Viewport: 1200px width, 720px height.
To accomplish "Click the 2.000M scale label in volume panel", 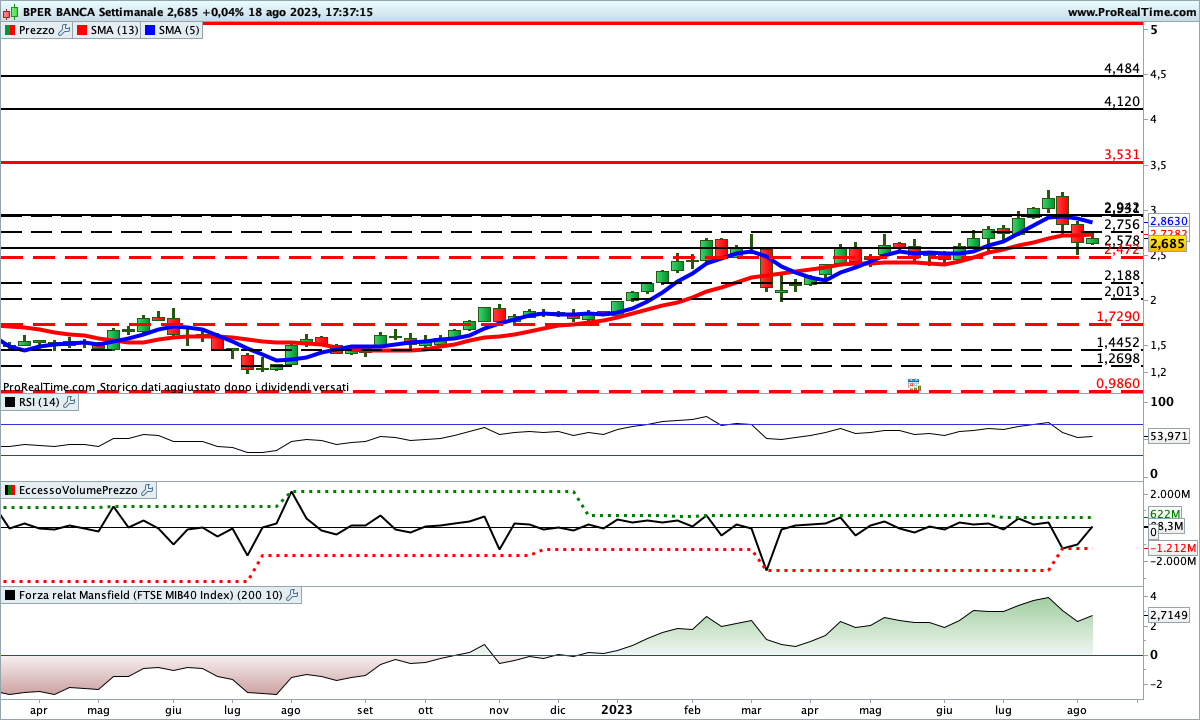I will pyautogui.click(x=1172, y=495).
